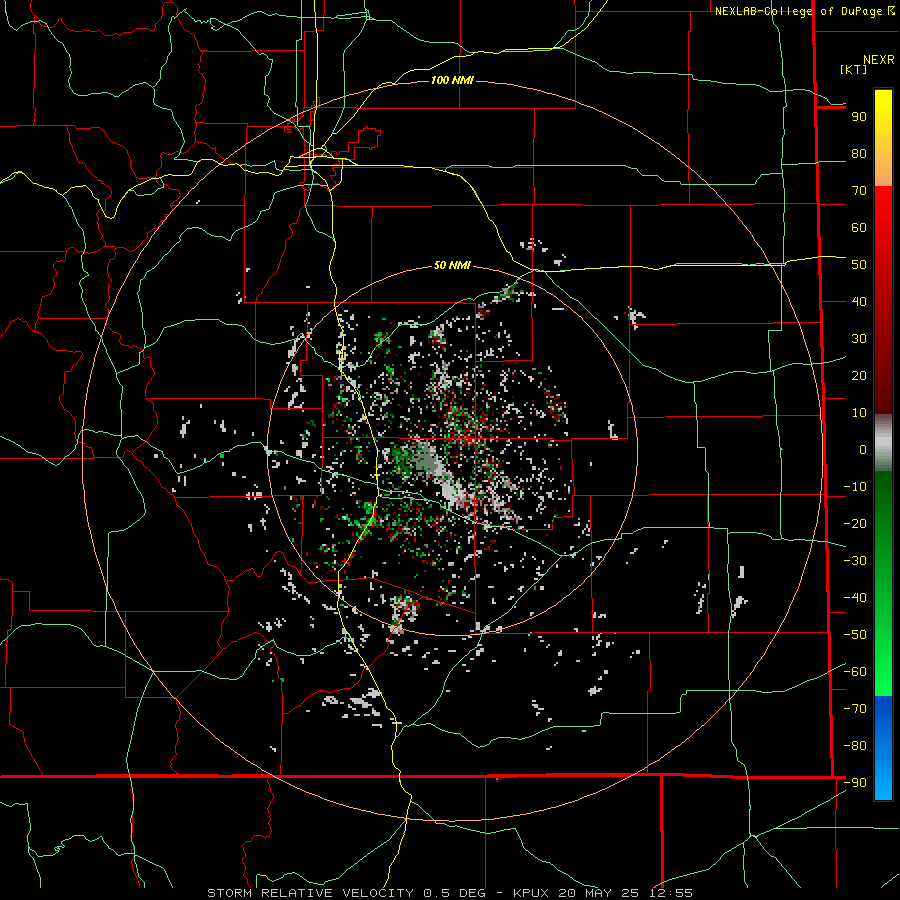Screen dimensions: 900x900
Task: Pick the -80 scale value
Action: pyautogui.click(x=855, y=746)
